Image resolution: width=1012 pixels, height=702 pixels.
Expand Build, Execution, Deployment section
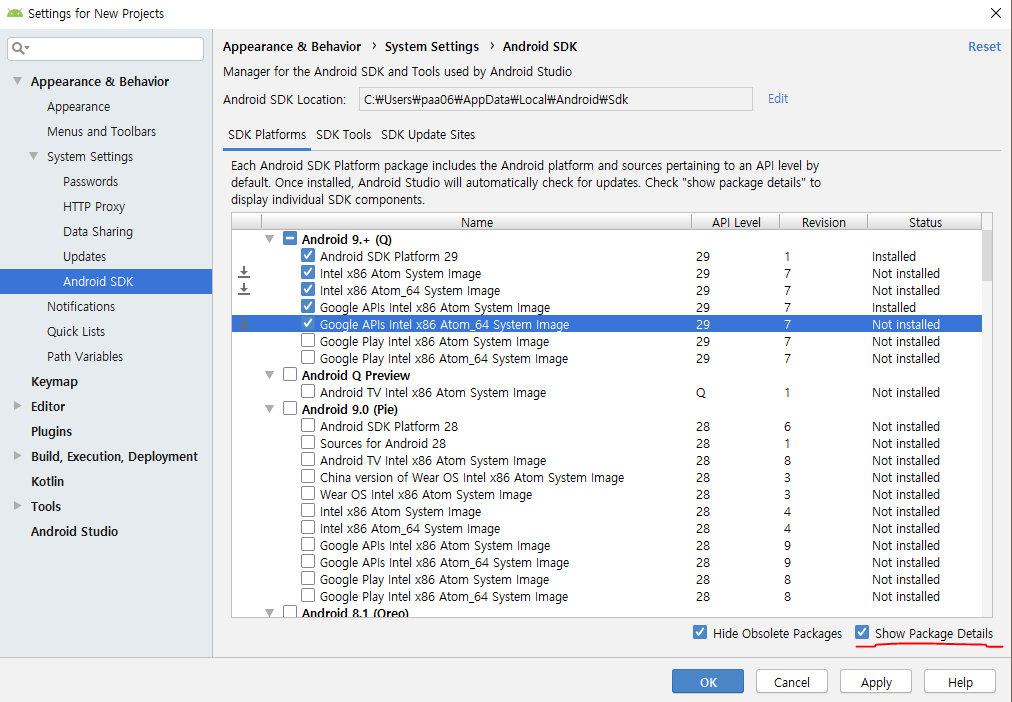[17, 456]
